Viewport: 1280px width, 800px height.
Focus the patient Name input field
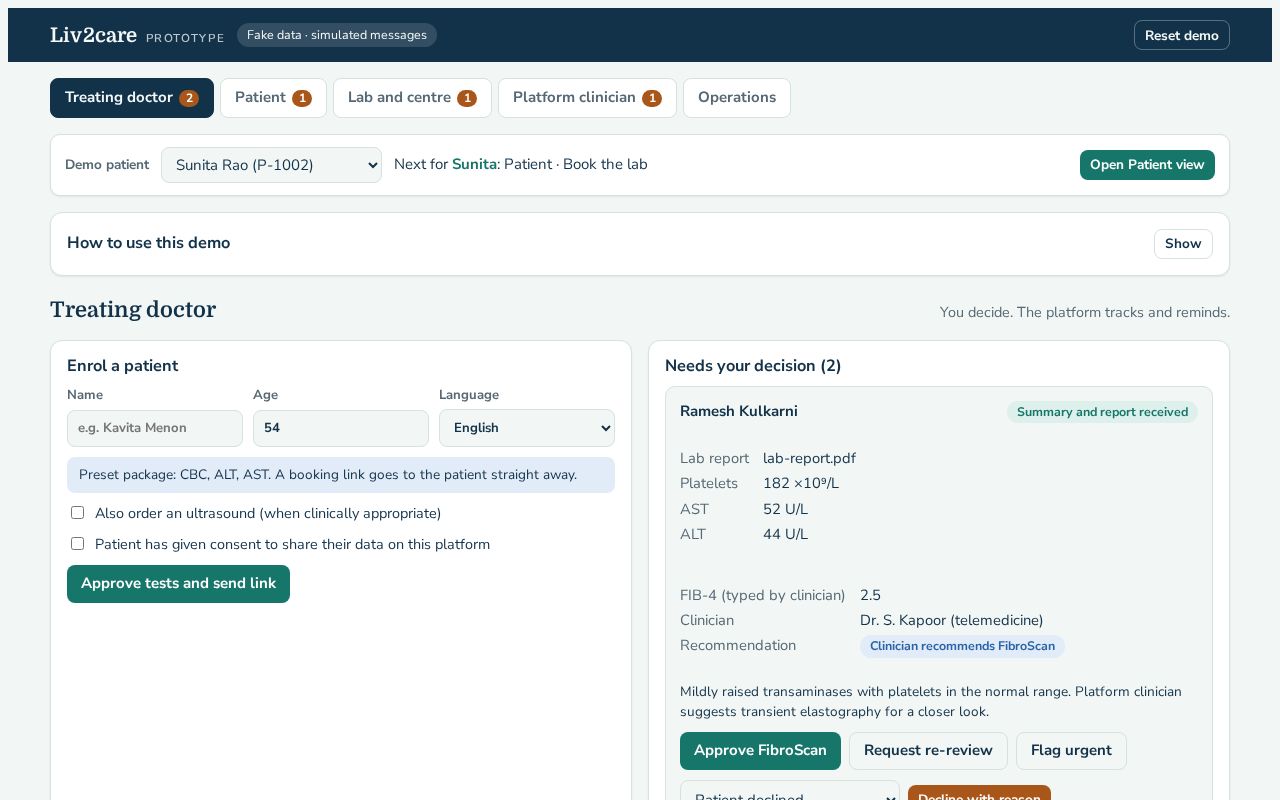(x=155, y=428)
